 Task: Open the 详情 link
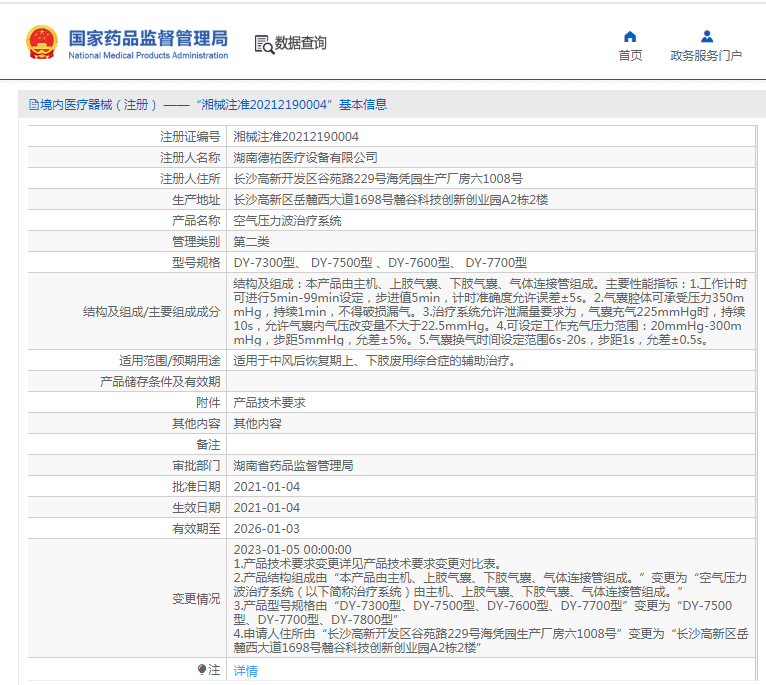245,670
